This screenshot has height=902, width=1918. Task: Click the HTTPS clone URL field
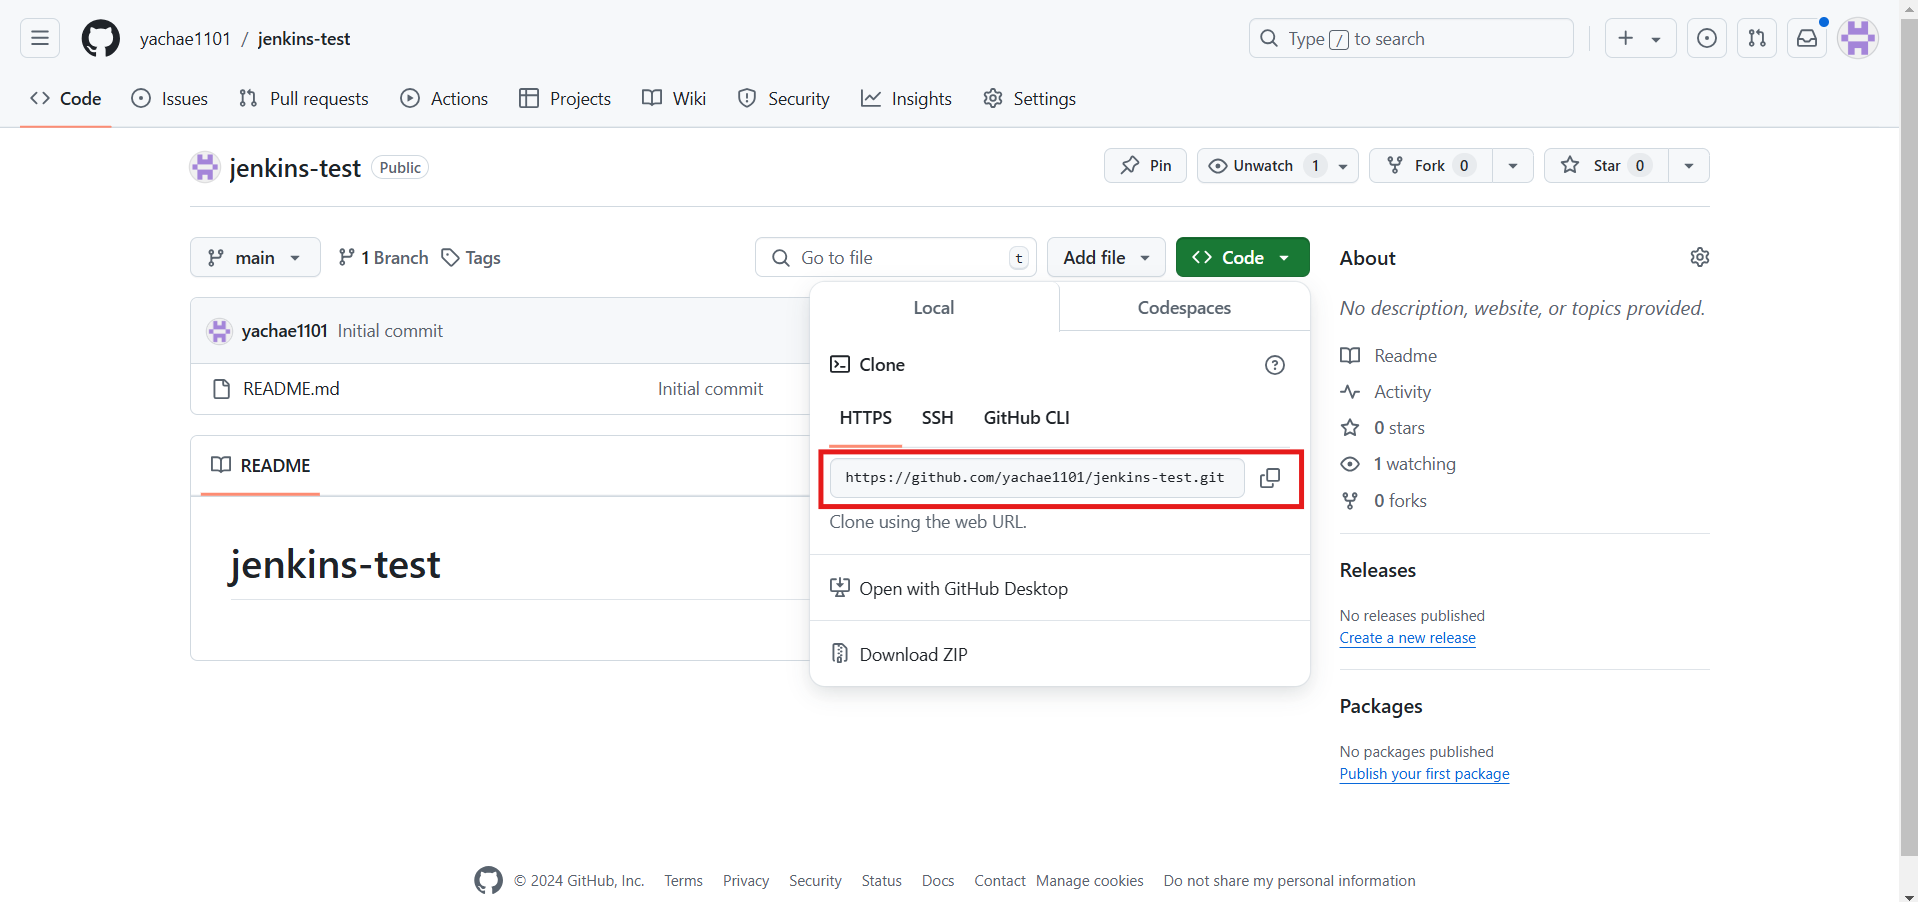pyautogui.click(x=1037, y=478)
